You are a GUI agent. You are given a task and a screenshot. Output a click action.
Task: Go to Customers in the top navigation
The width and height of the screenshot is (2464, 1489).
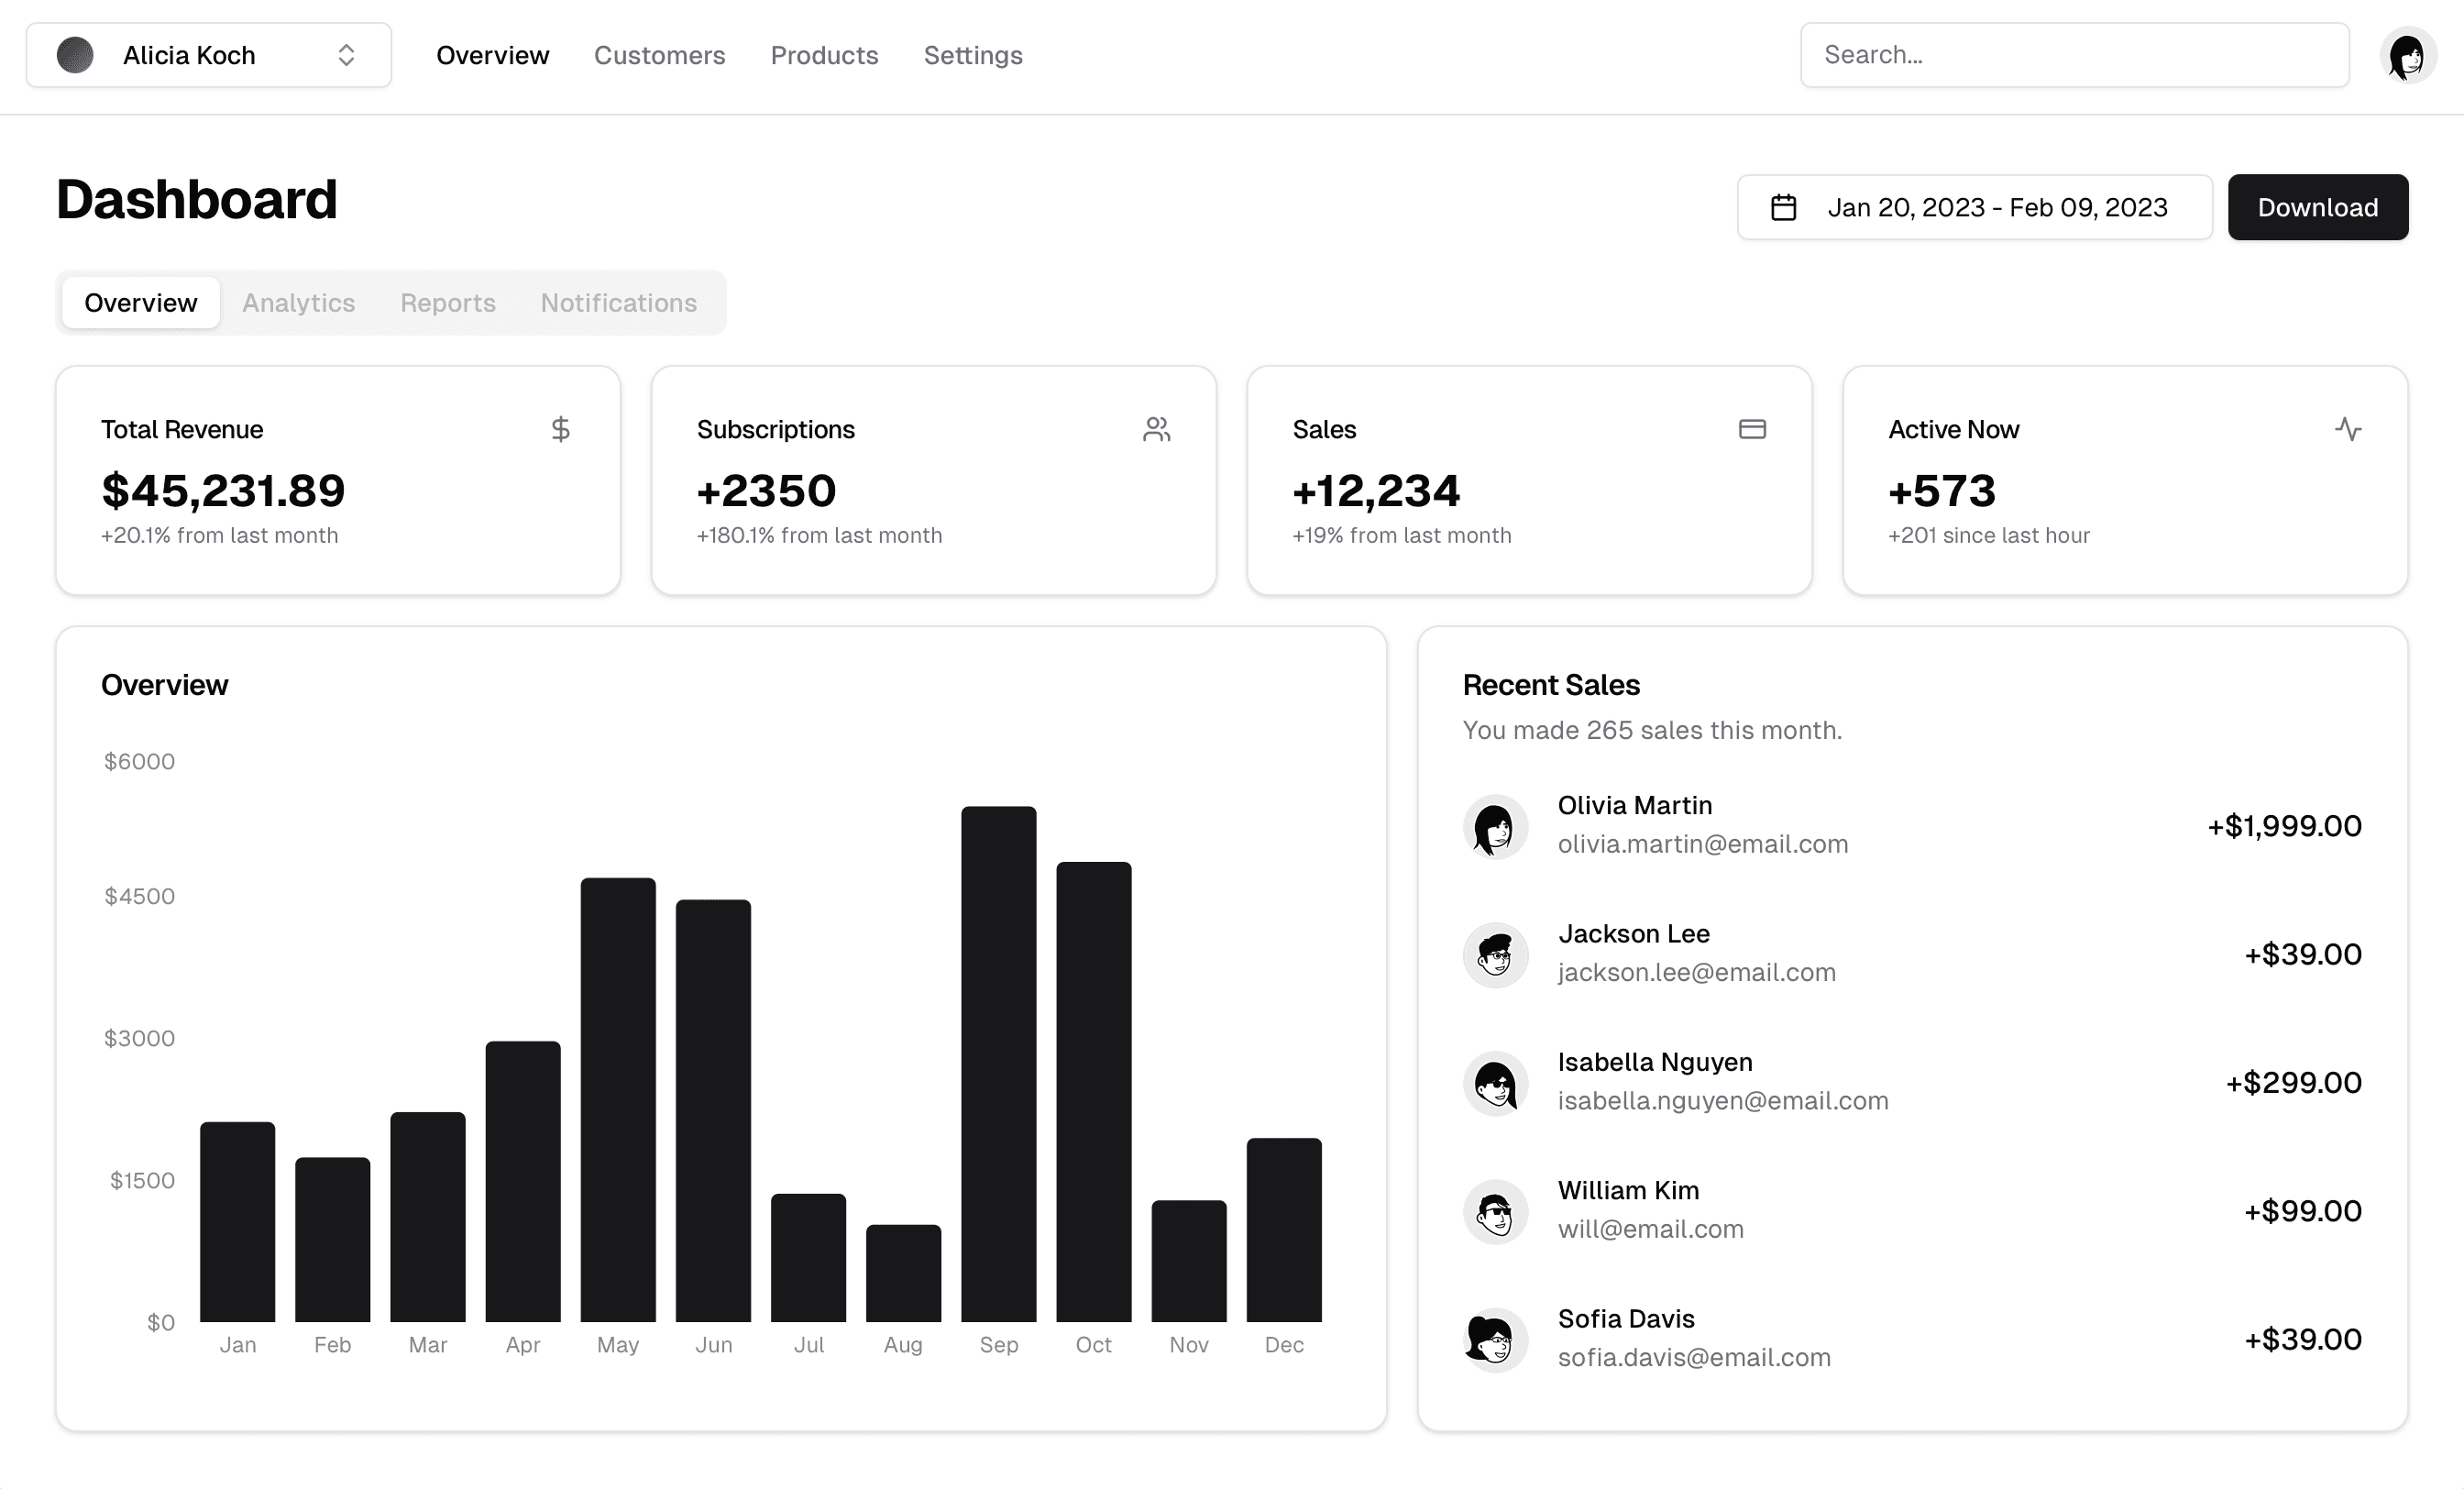pyautogui.click(x=659, y=55)
